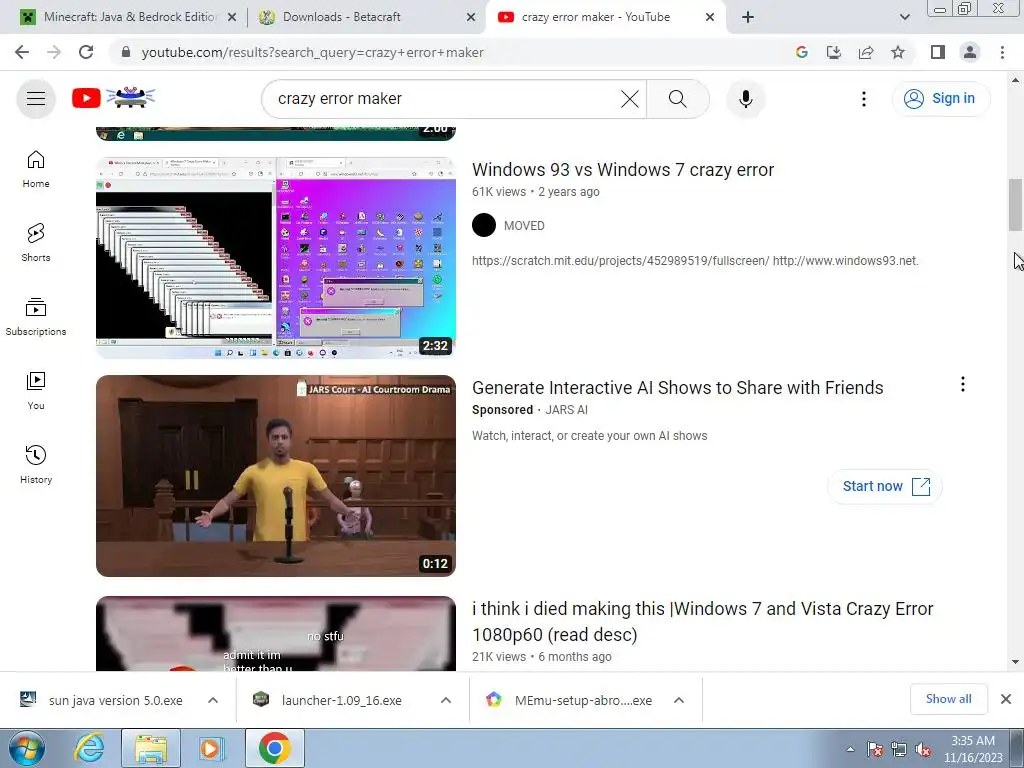Image resolution: width=1024 pixels, height=768 pixels.
Task: Open Generate Interactive AI Shows ad title
Action: [677, 388]
